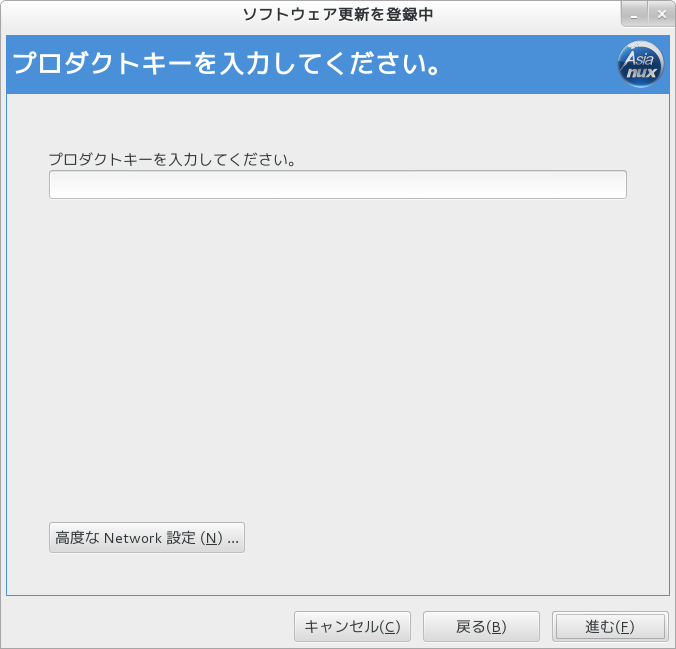This screenshot has height=649, width=676.
Task: Focus the product key text field
Action: click(x=337, y=185)
